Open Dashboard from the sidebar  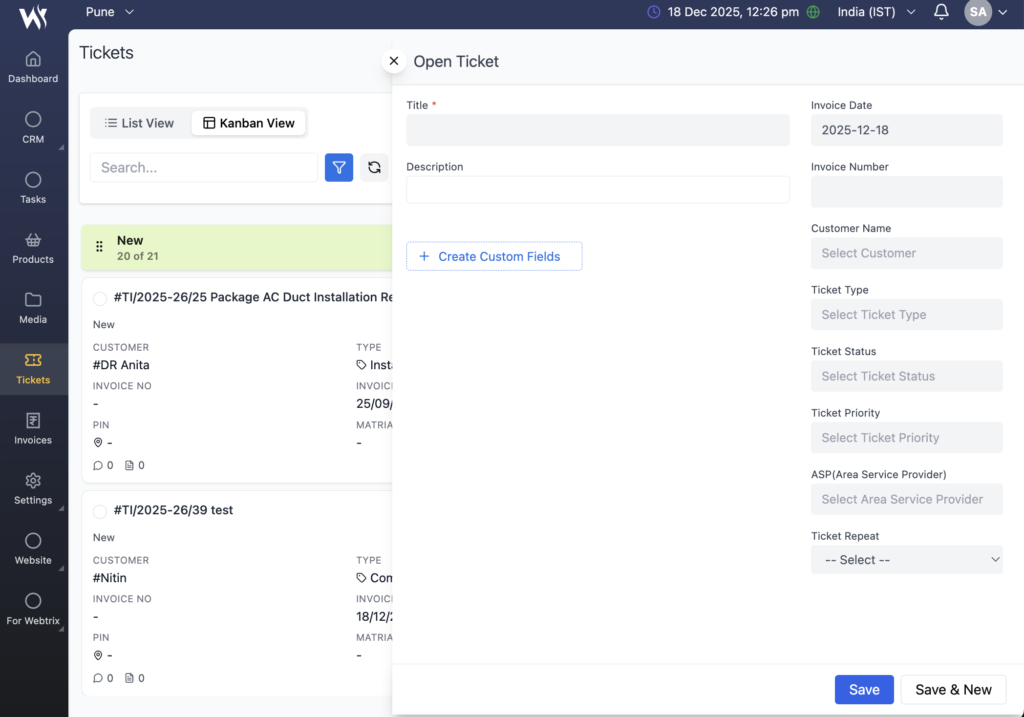coord(33,67)
